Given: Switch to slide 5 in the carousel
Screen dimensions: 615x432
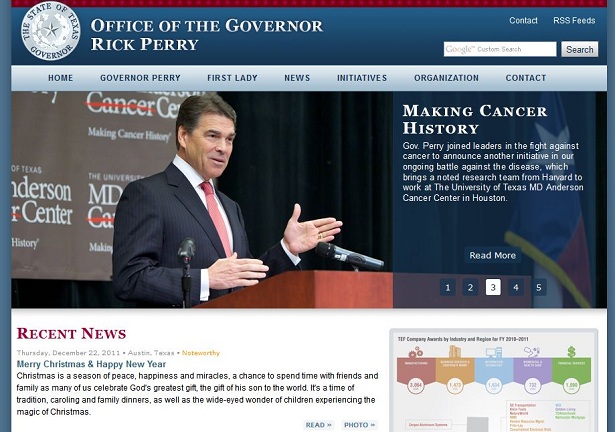Looking at the screenshot, I should pyautogui.click(x=539, y=288).
